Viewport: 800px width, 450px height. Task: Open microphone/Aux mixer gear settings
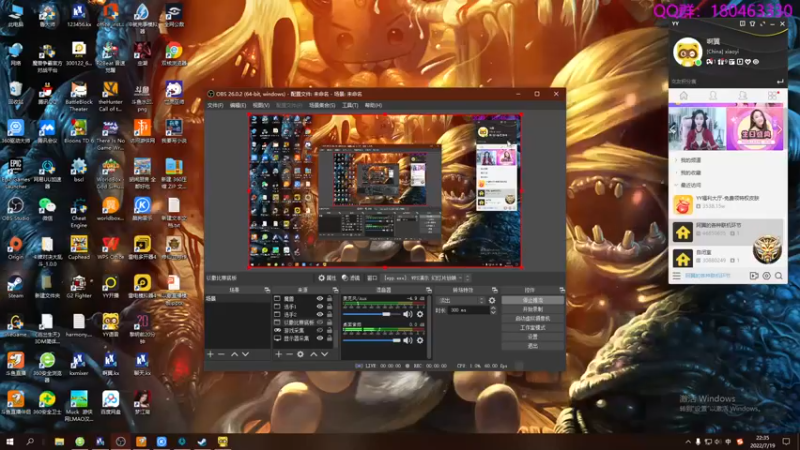point(420,314)
